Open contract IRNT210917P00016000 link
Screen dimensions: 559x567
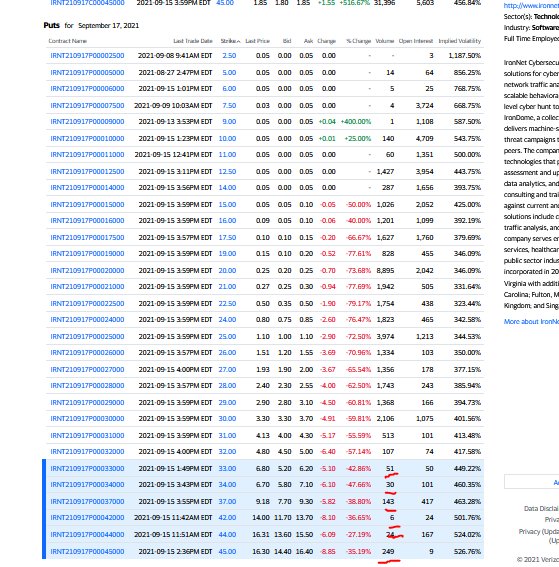tap(87, 220)
